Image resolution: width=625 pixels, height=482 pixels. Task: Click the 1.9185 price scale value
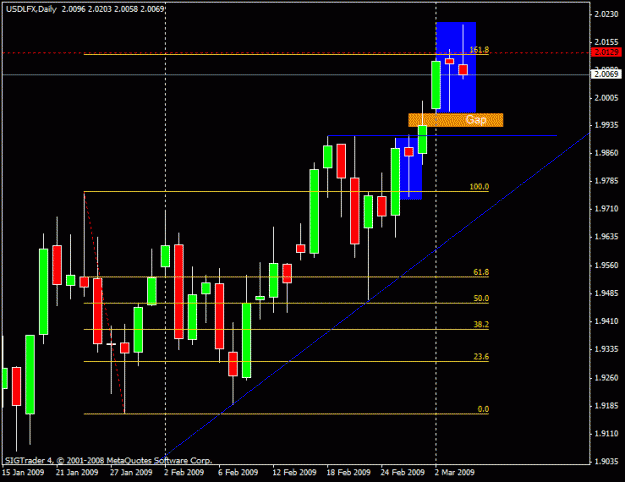pyautogui.click(x=607, y=406)
